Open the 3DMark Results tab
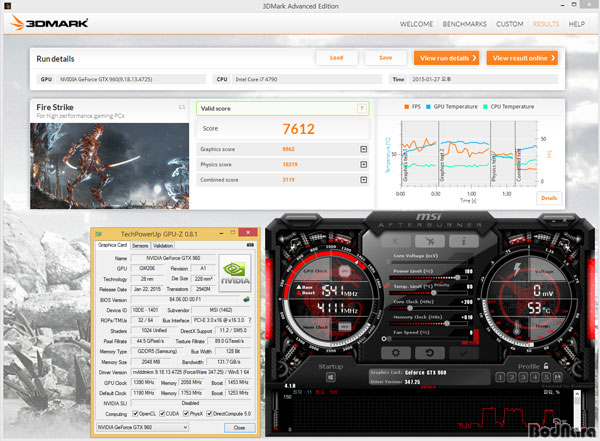The width and height of the screenshot is (600, 441). tap(546, 24)
